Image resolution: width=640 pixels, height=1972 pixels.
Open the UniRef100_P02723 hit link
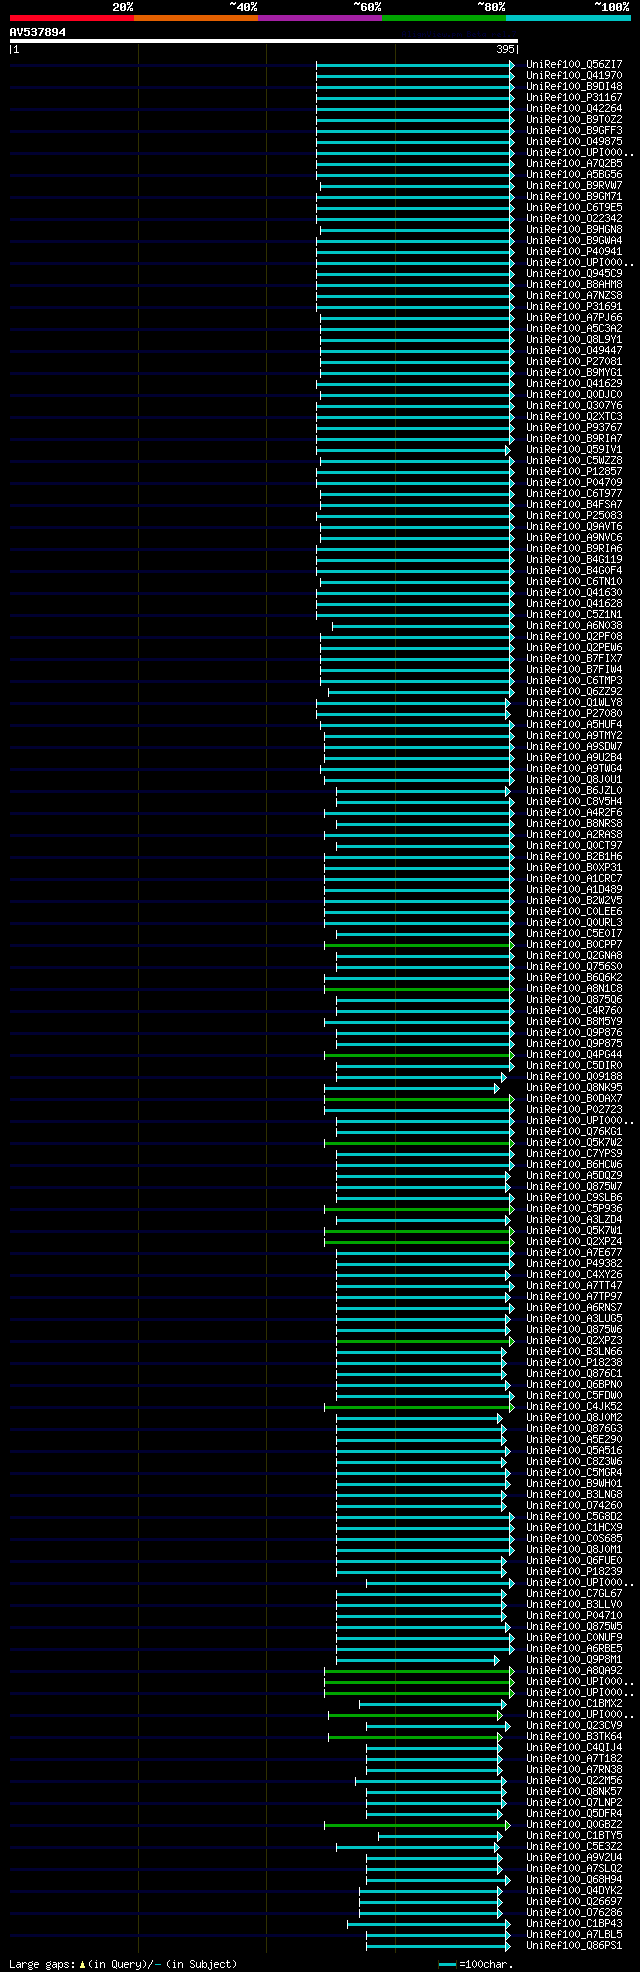tap(574, 1109)
